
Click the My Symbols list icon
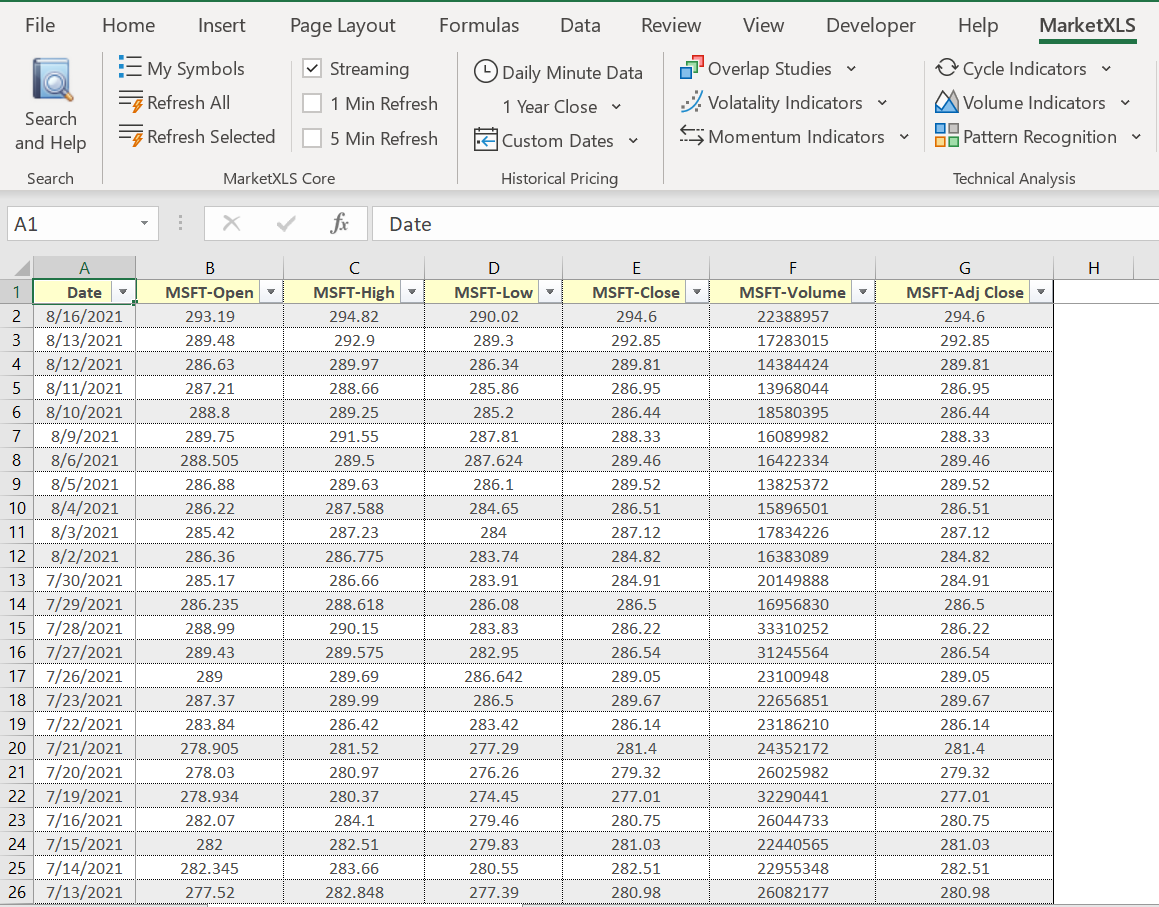click(x=130, y=67)
